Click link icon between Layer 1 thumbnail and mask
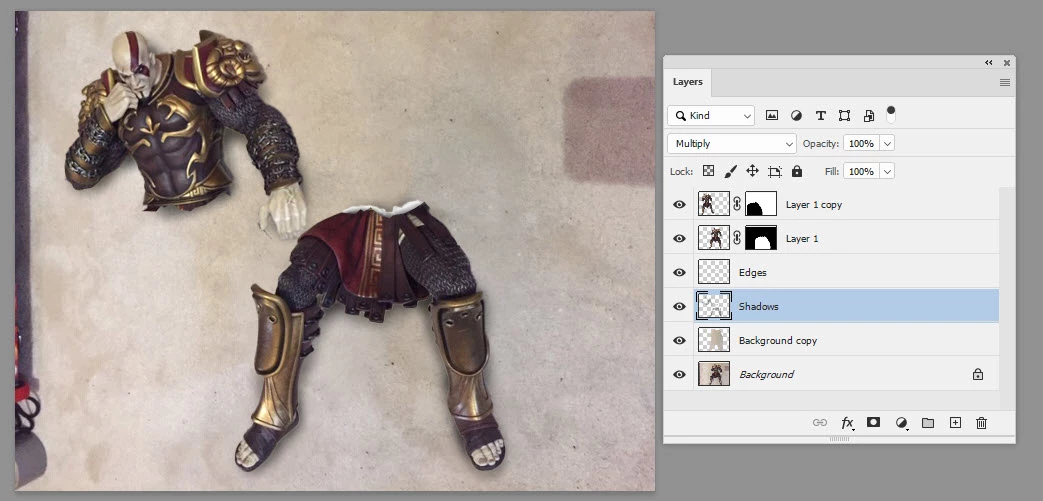 pyautogui.click(x=737, y=238)
